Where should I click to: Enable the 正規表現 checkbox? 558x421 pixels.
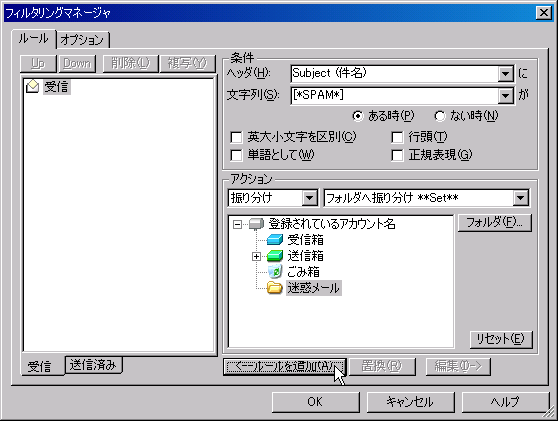[x=397, y=155]
